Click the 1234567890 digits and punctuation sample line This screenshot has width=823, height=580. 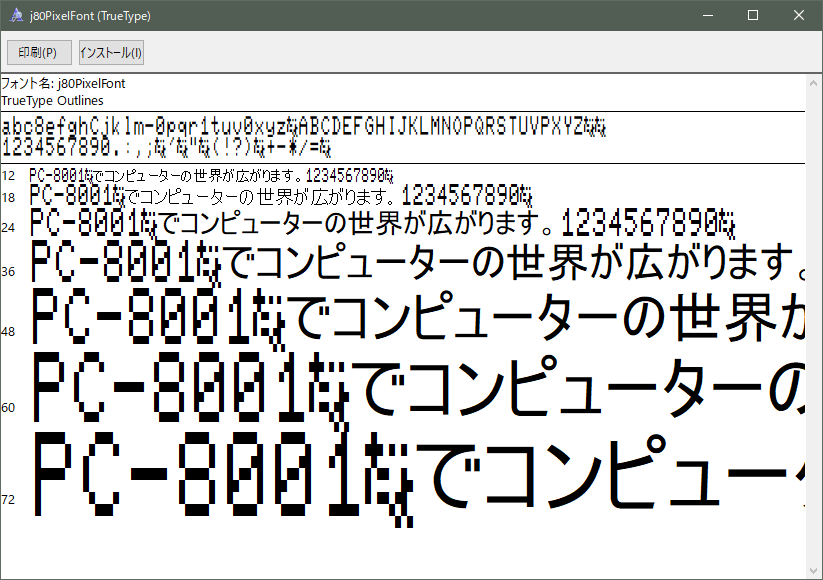pos(166,147)
